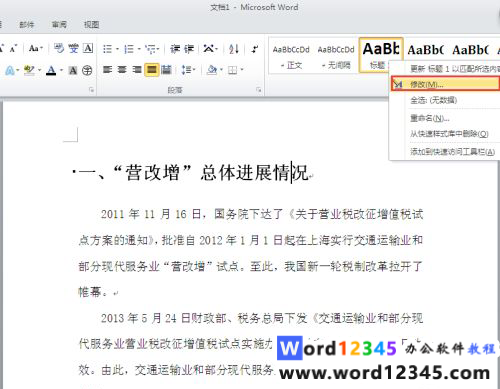The height and width of the screenshot is (389, 500).
Task: Click the Enclose Characters (circled 字) icon
Action: tap(87, 70)
